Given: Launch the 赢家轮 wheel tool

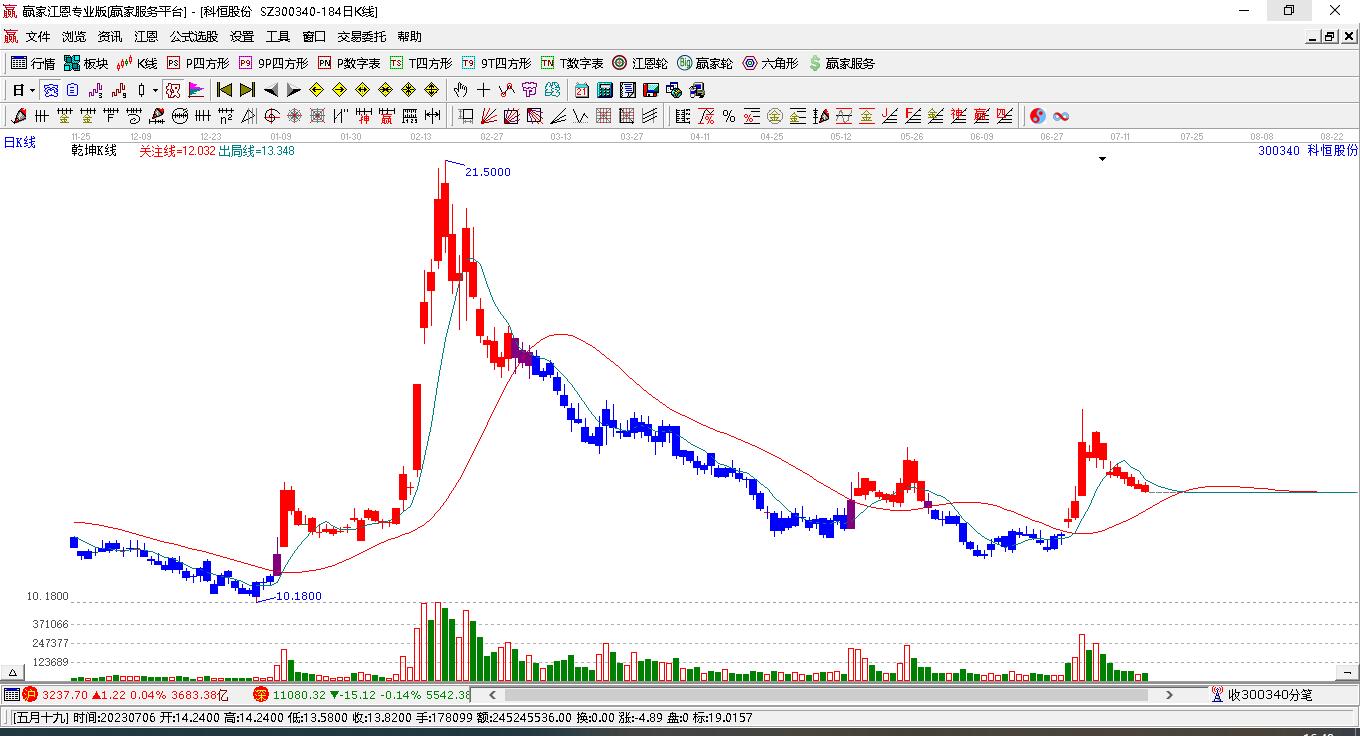Looking at the screenshot, I should (705, 63).
